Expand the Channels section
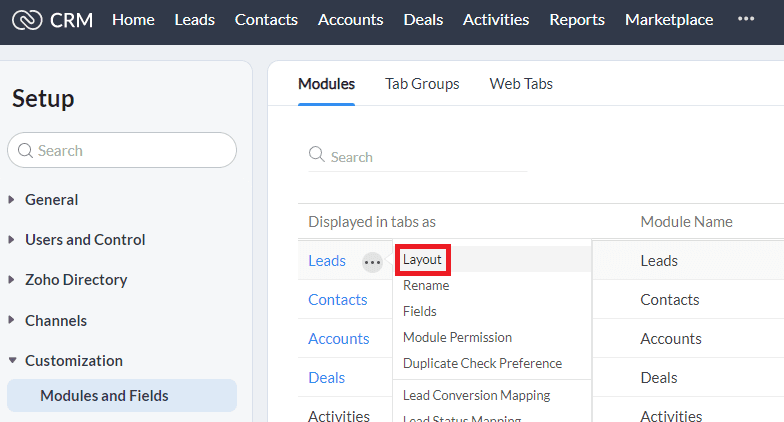Screen dimensions: 784x422 coord(55,321)
